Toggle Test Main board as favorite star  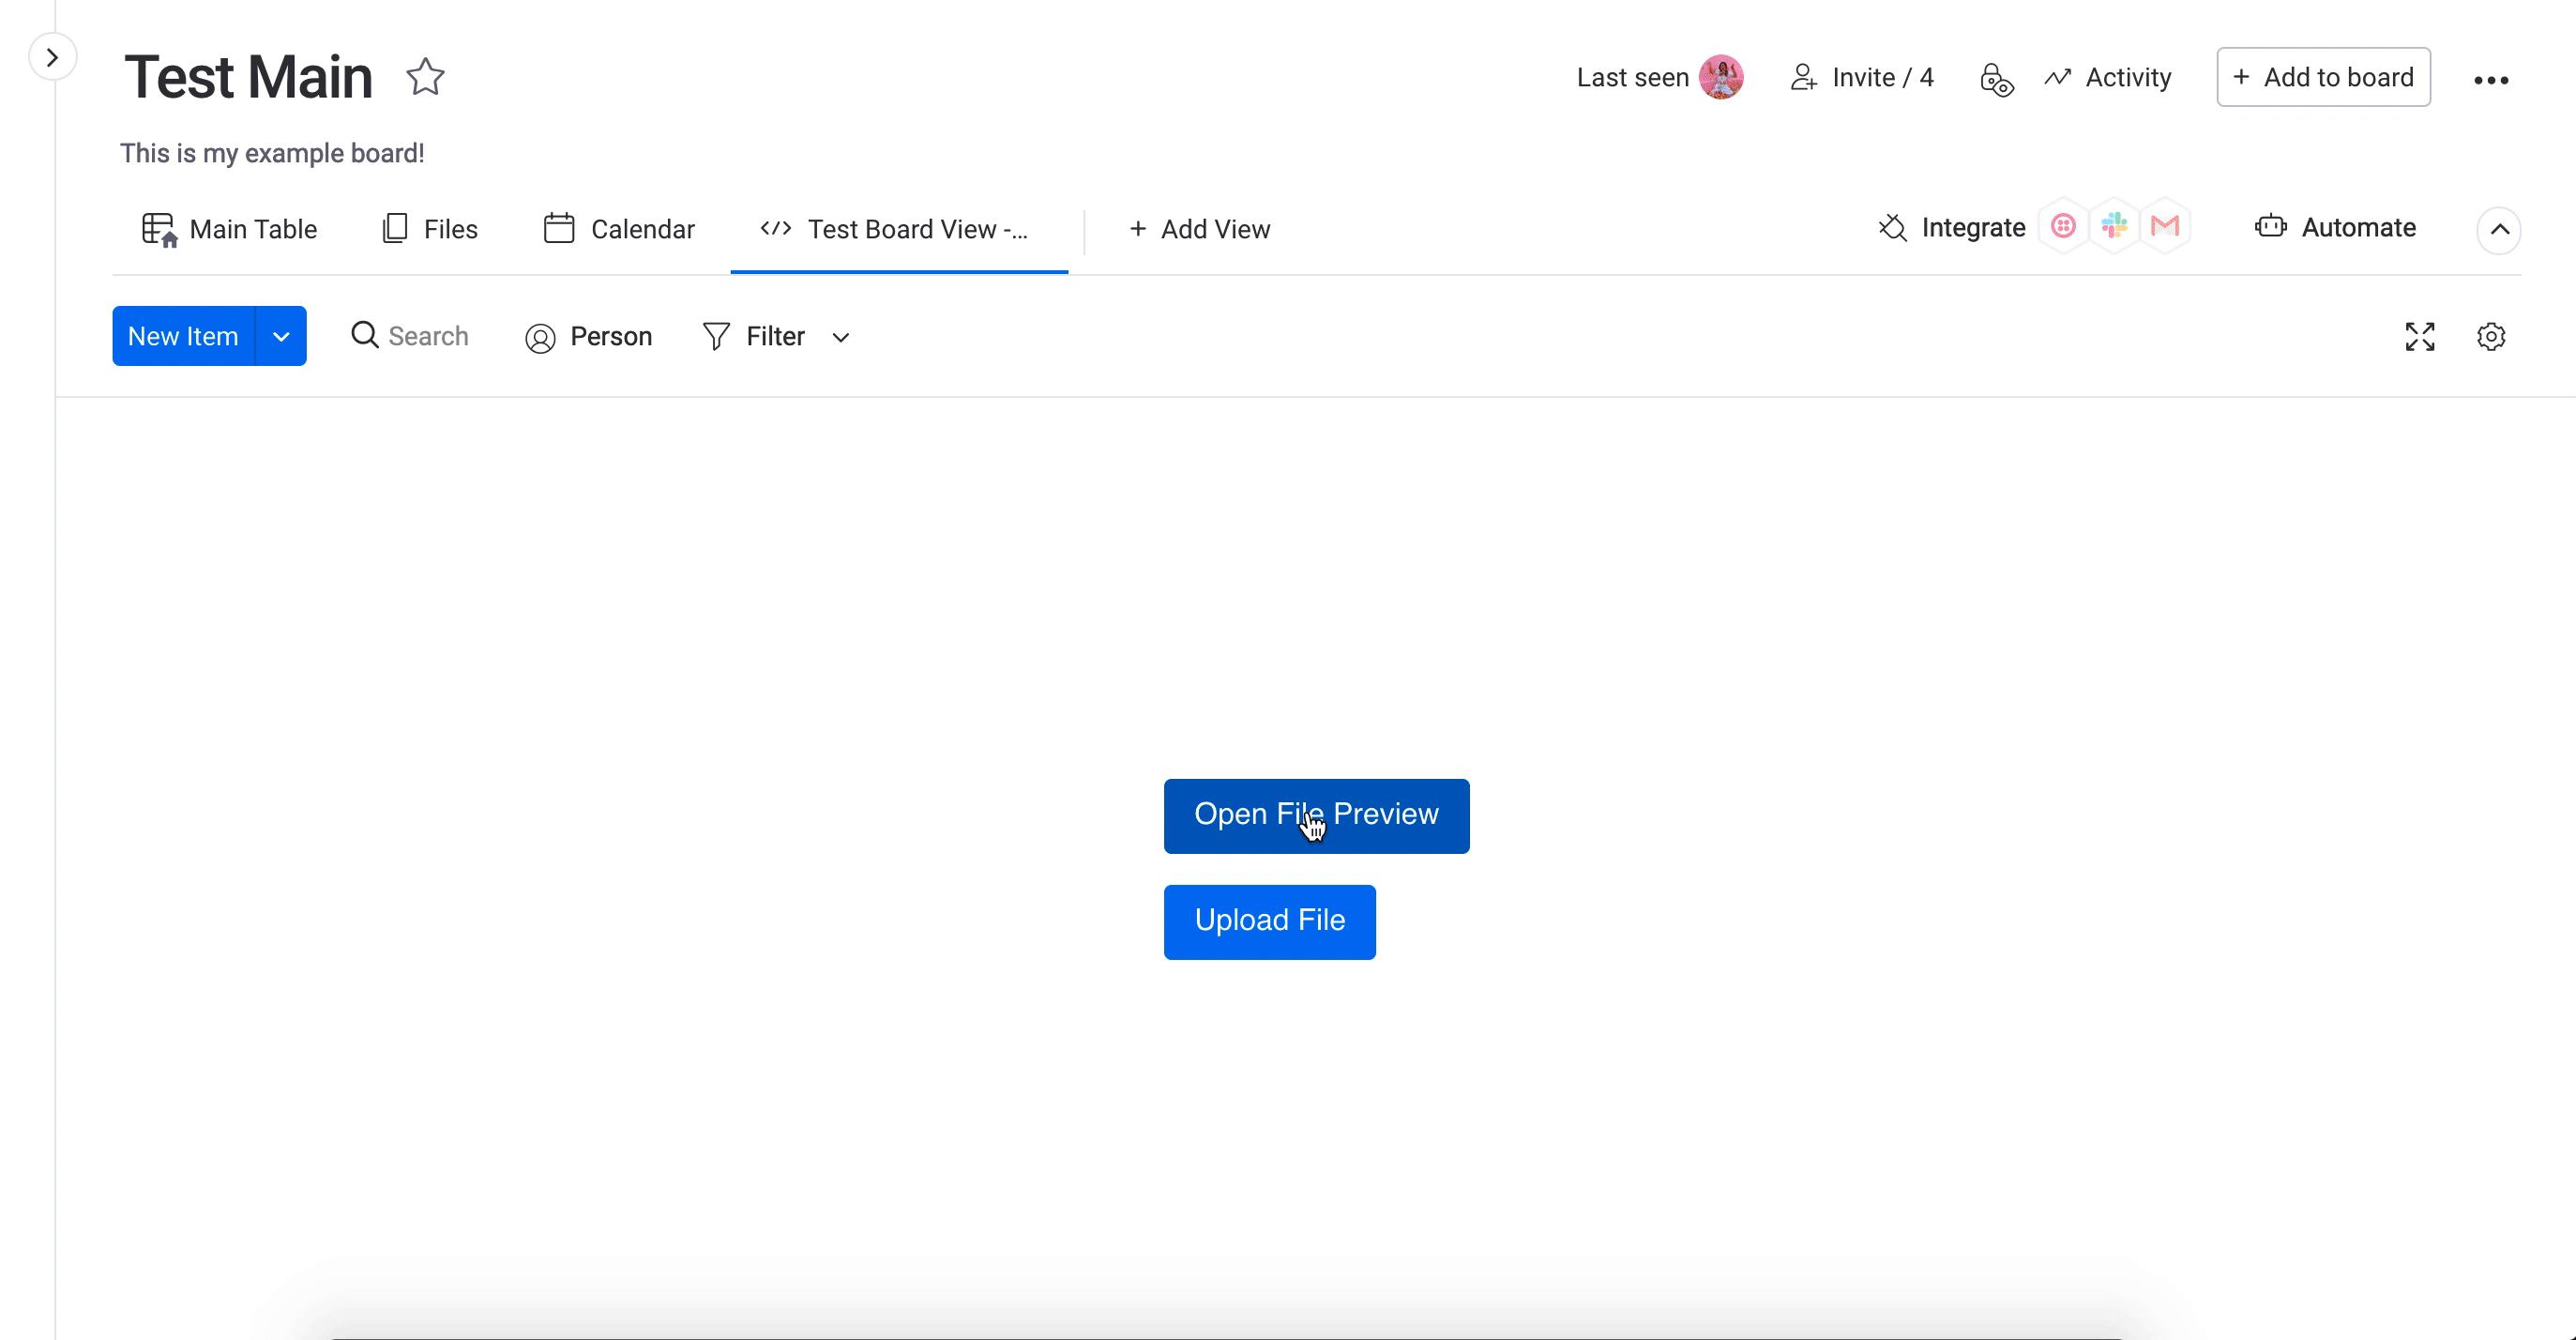click(x=425, y=76)
